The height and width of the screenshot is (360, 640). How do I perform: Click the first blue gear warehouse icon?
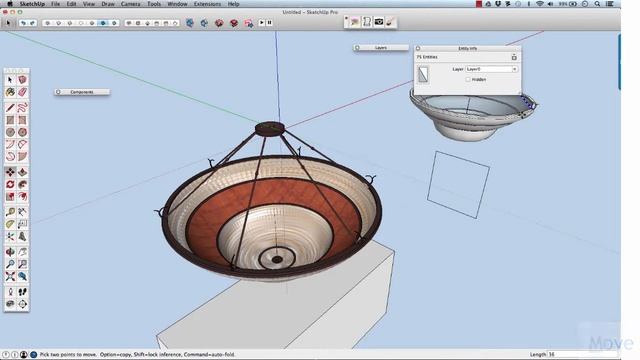coord(190,23)
